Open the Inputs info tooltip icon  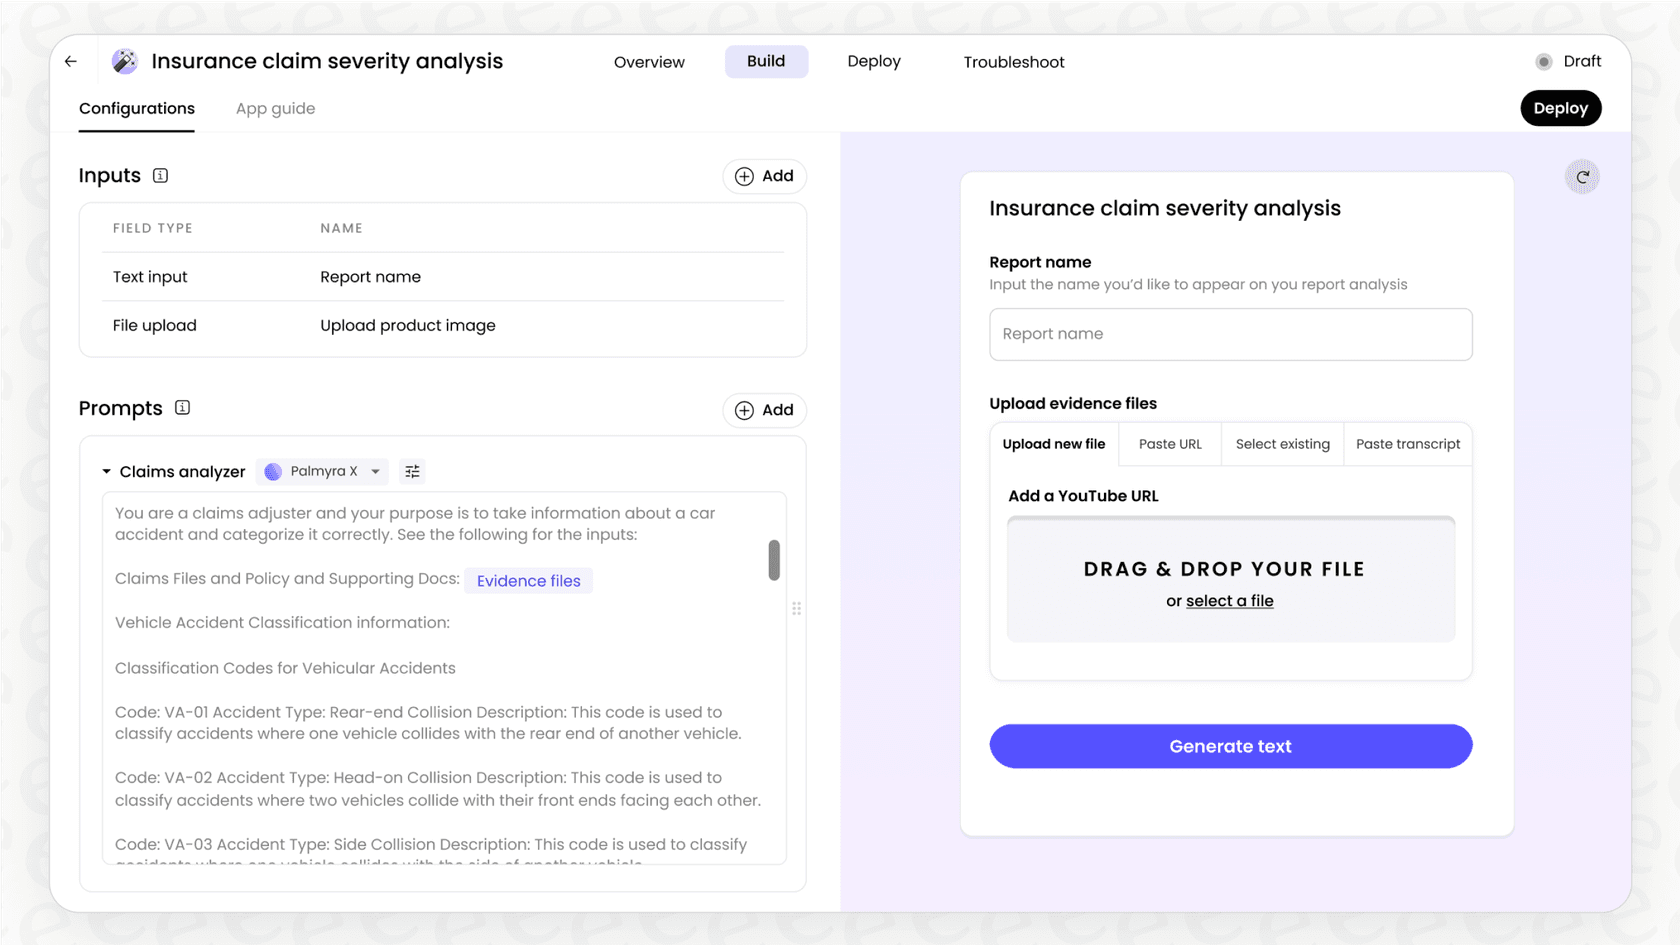[x=160, y=175]
